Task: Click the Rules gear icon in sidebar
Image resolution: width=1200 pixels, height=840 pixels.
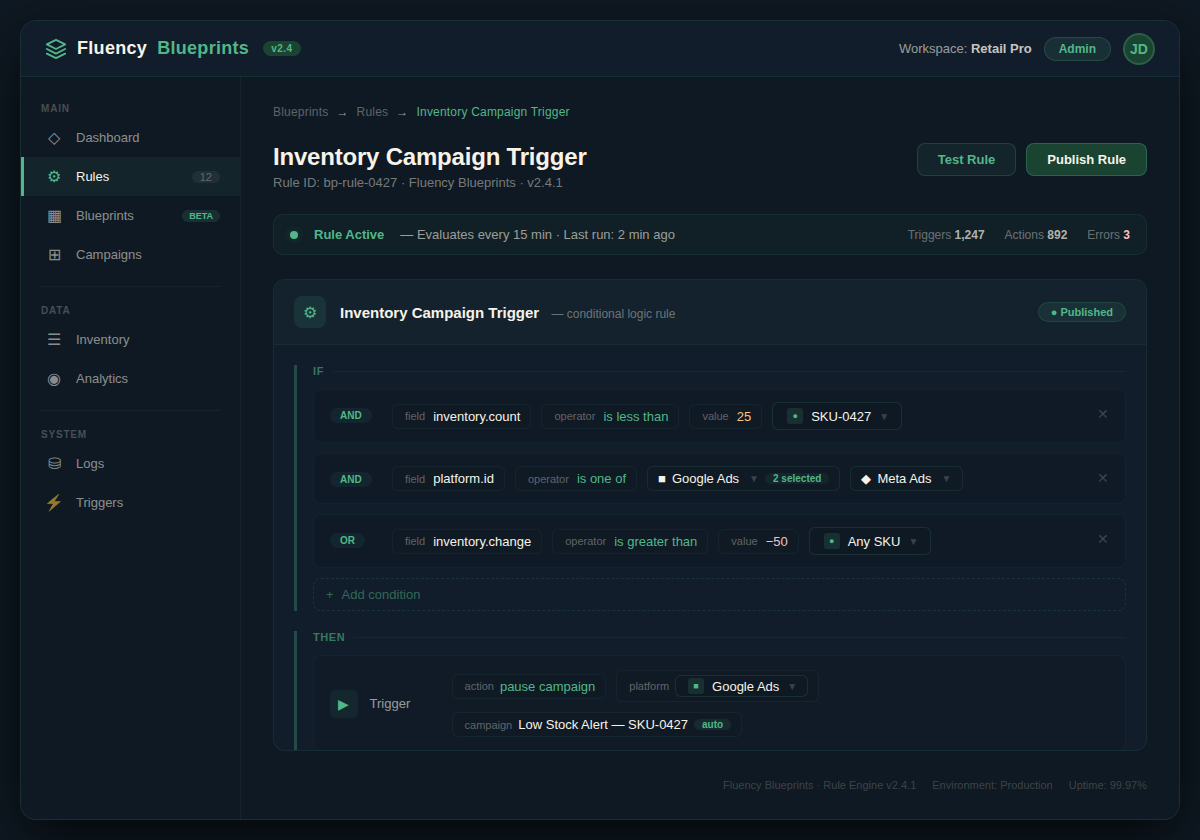Action: 54,177
